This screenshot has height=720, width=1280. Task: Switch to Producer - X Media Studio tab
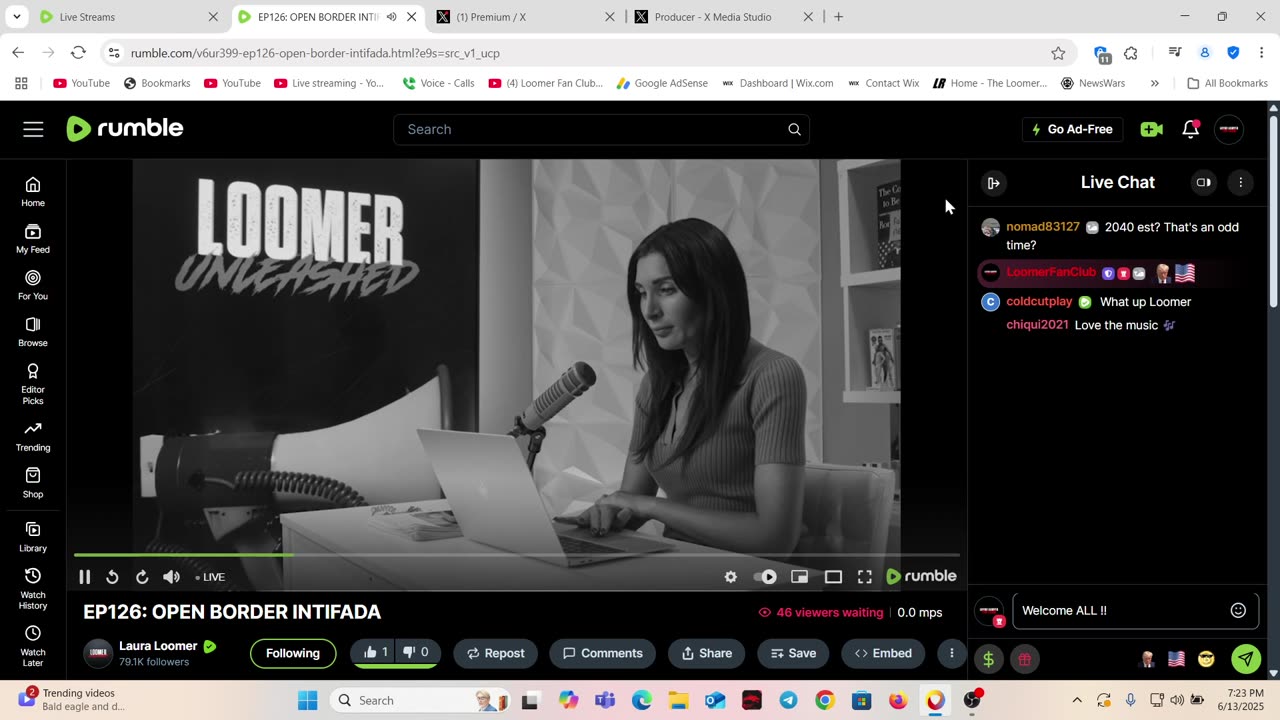pyautogui.click(x=724, y=17)
